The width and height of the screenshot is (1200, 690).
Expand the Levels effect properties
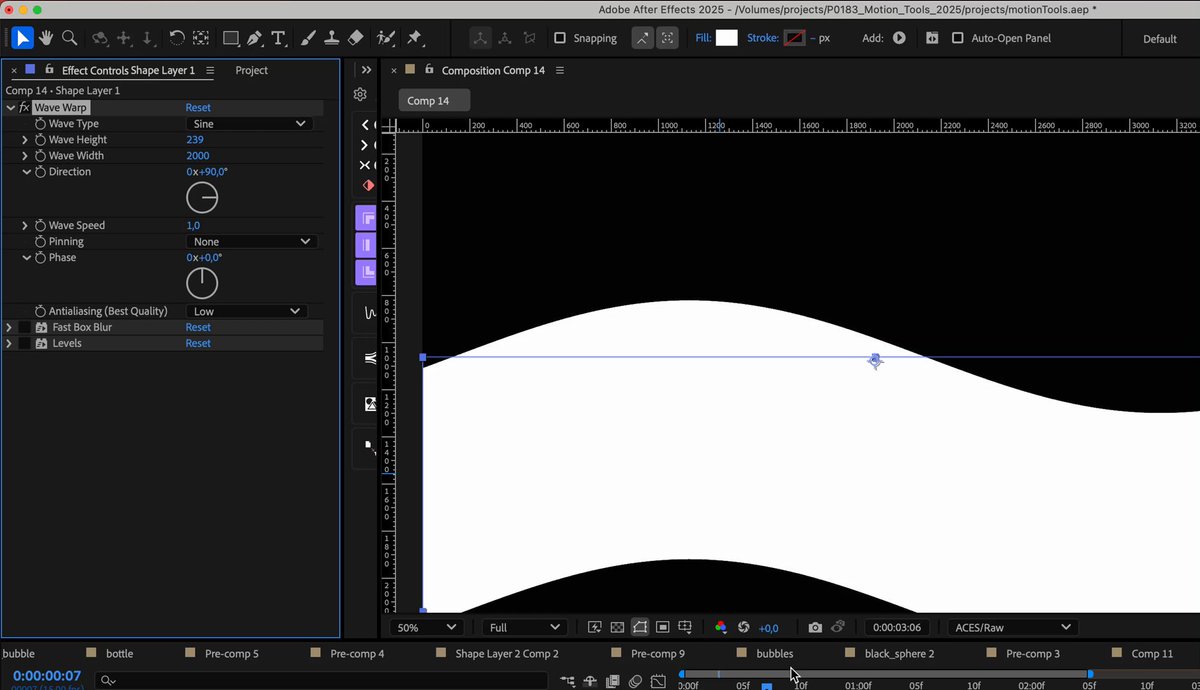[9, 343]
